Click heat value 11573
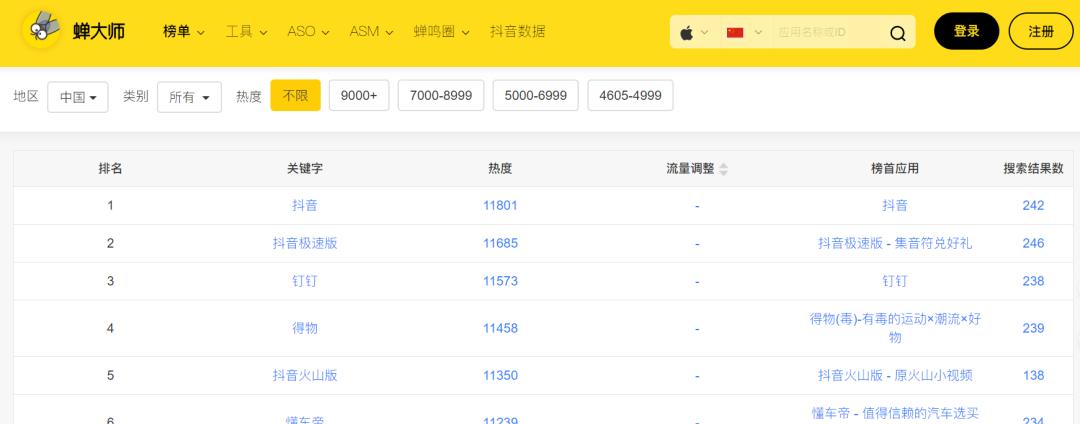Screen dimensions: 1080x424 500,281
